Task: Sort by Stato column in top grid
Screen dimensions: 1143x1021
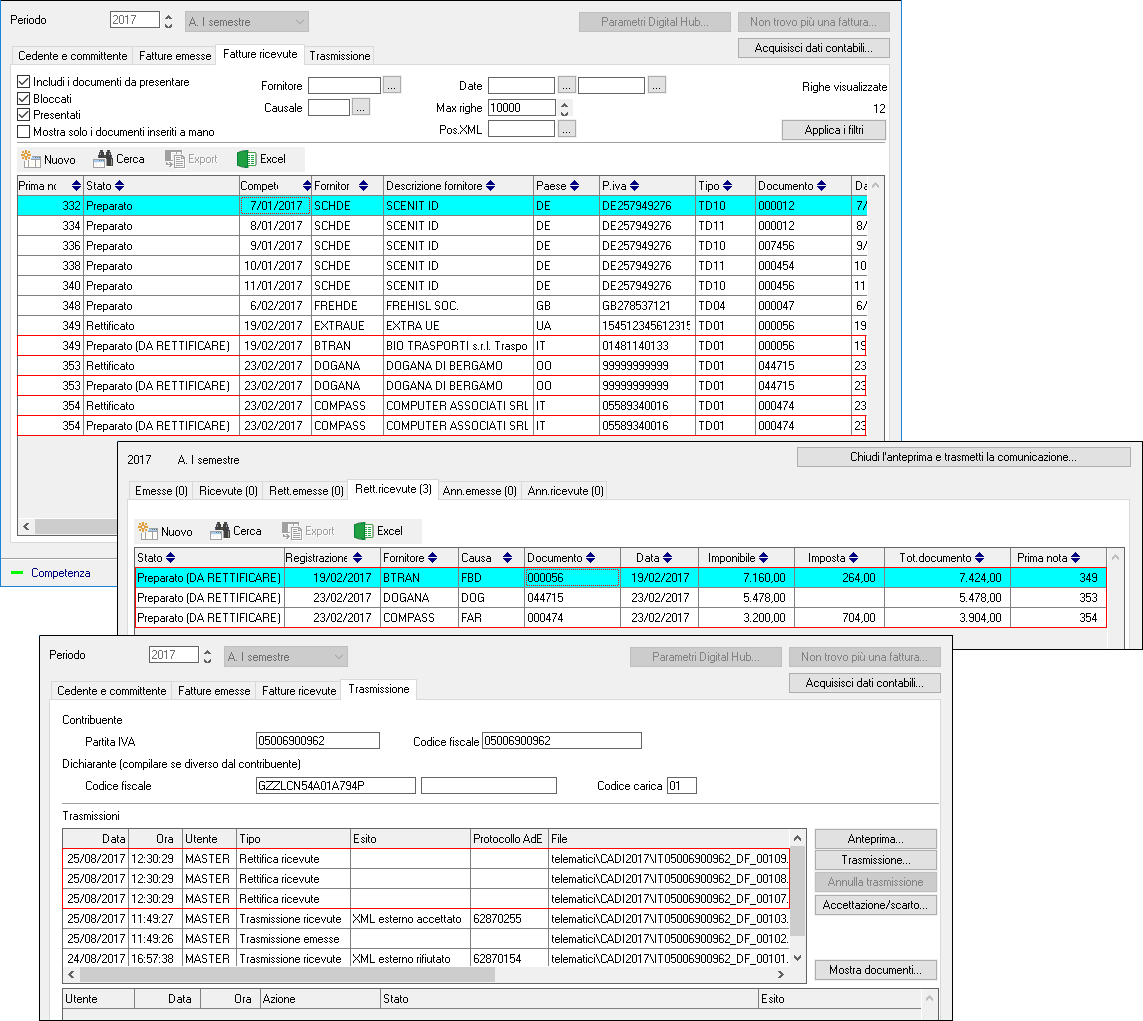Action: pos(120,186)
